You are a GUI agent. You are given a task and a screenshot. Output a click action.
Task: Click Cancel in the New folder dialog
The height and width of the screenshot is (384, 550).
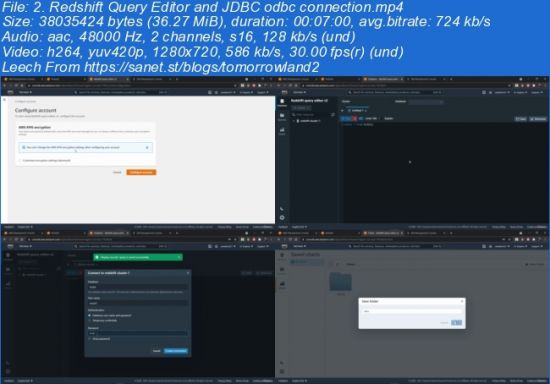[x=444, y=323]
